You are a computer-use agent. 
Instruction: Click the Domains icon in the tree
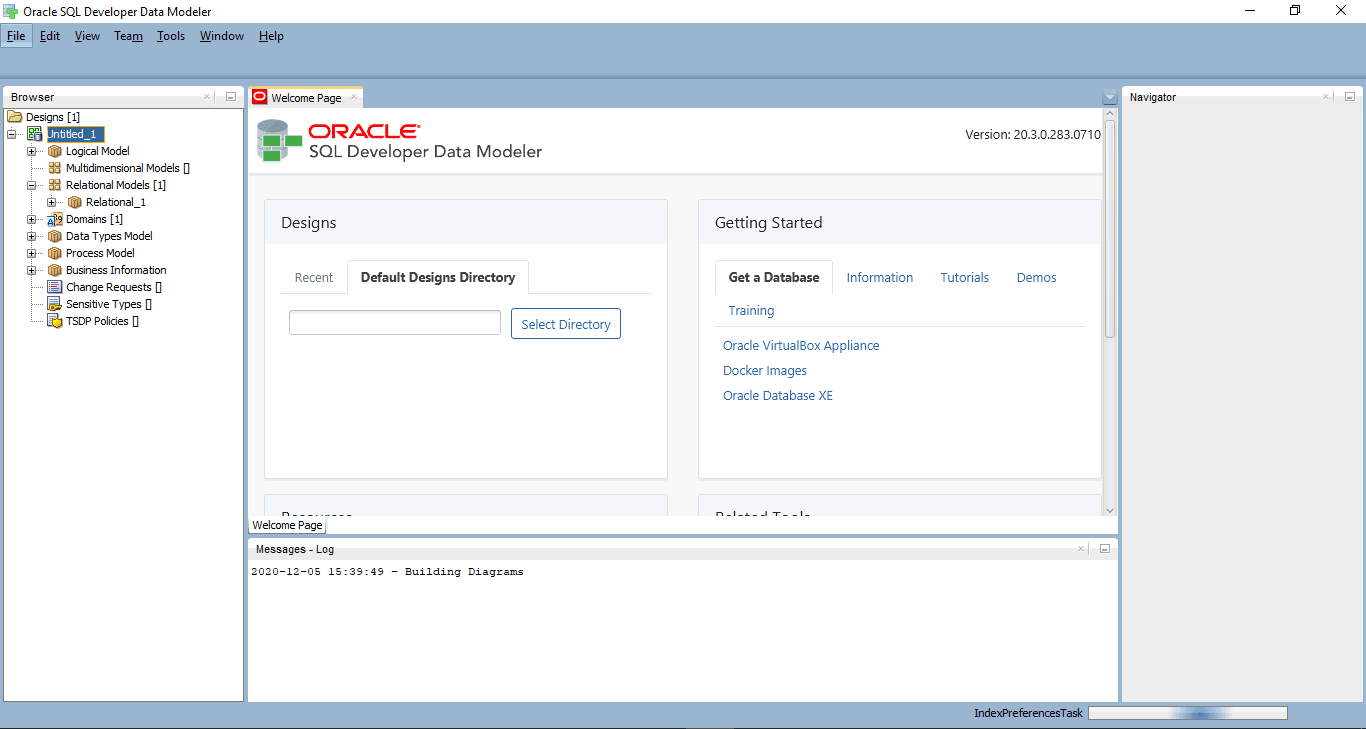click(x=55, y=219)
